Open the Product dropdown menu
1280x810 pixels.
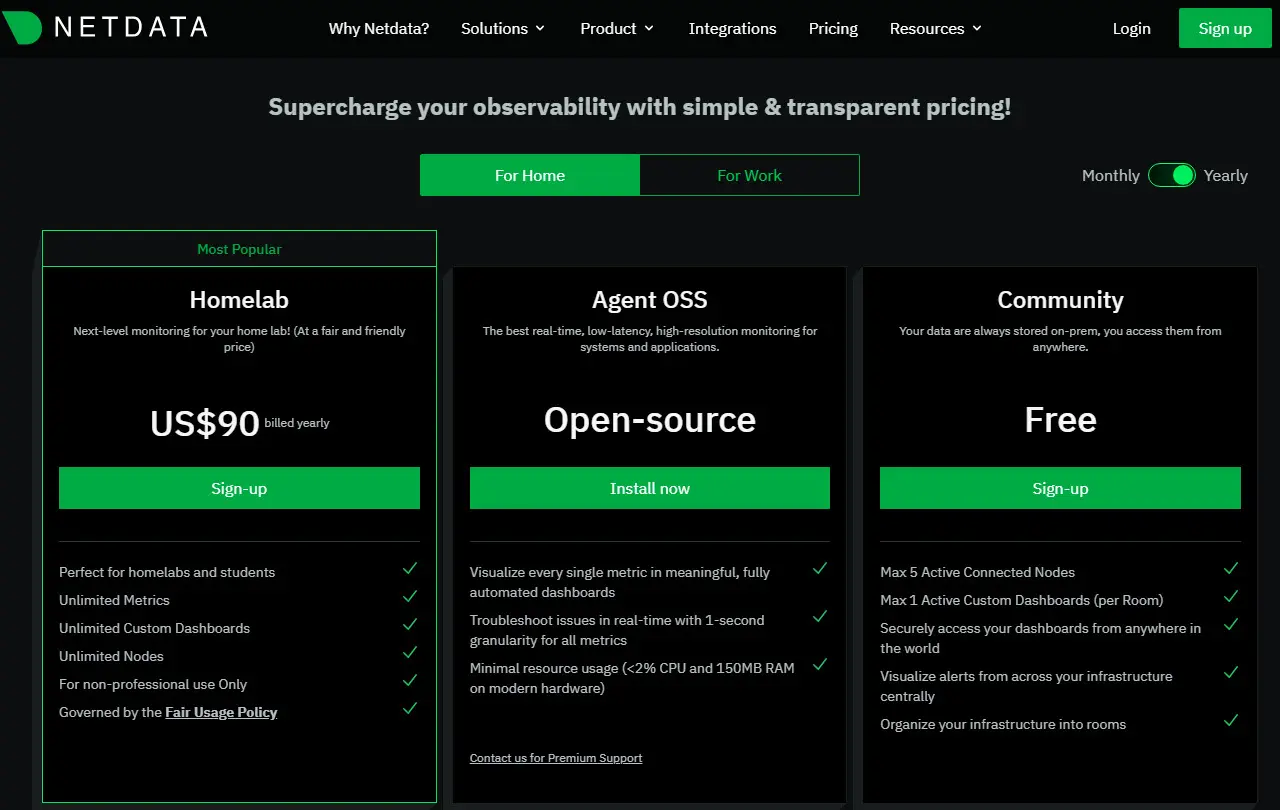(617, 29)
